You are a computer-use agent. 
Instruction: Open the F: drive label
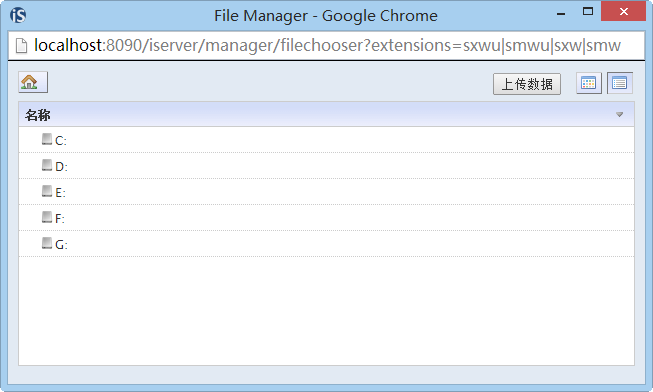(x=60, y=218)
